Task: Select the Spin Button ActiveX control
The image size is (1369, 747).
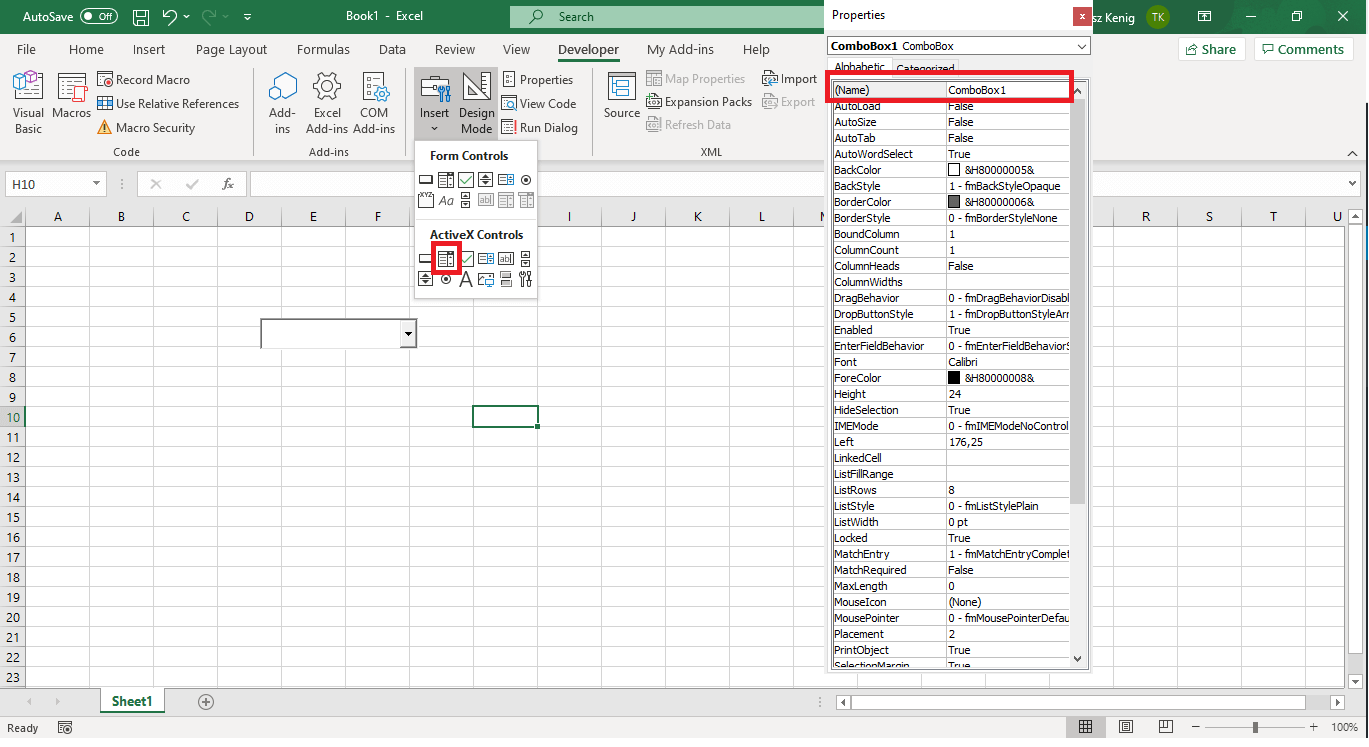Action: [x=425, y=279]
